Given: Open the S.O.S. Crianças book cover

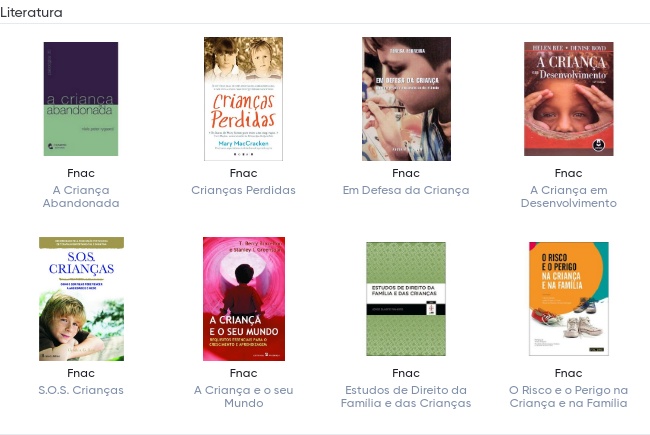Looking at the screenshot, I should 81,299.
